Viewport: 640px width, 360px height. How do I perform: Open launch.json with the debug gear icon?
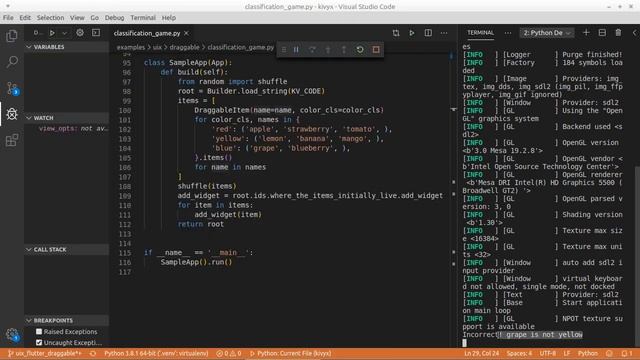80,33
